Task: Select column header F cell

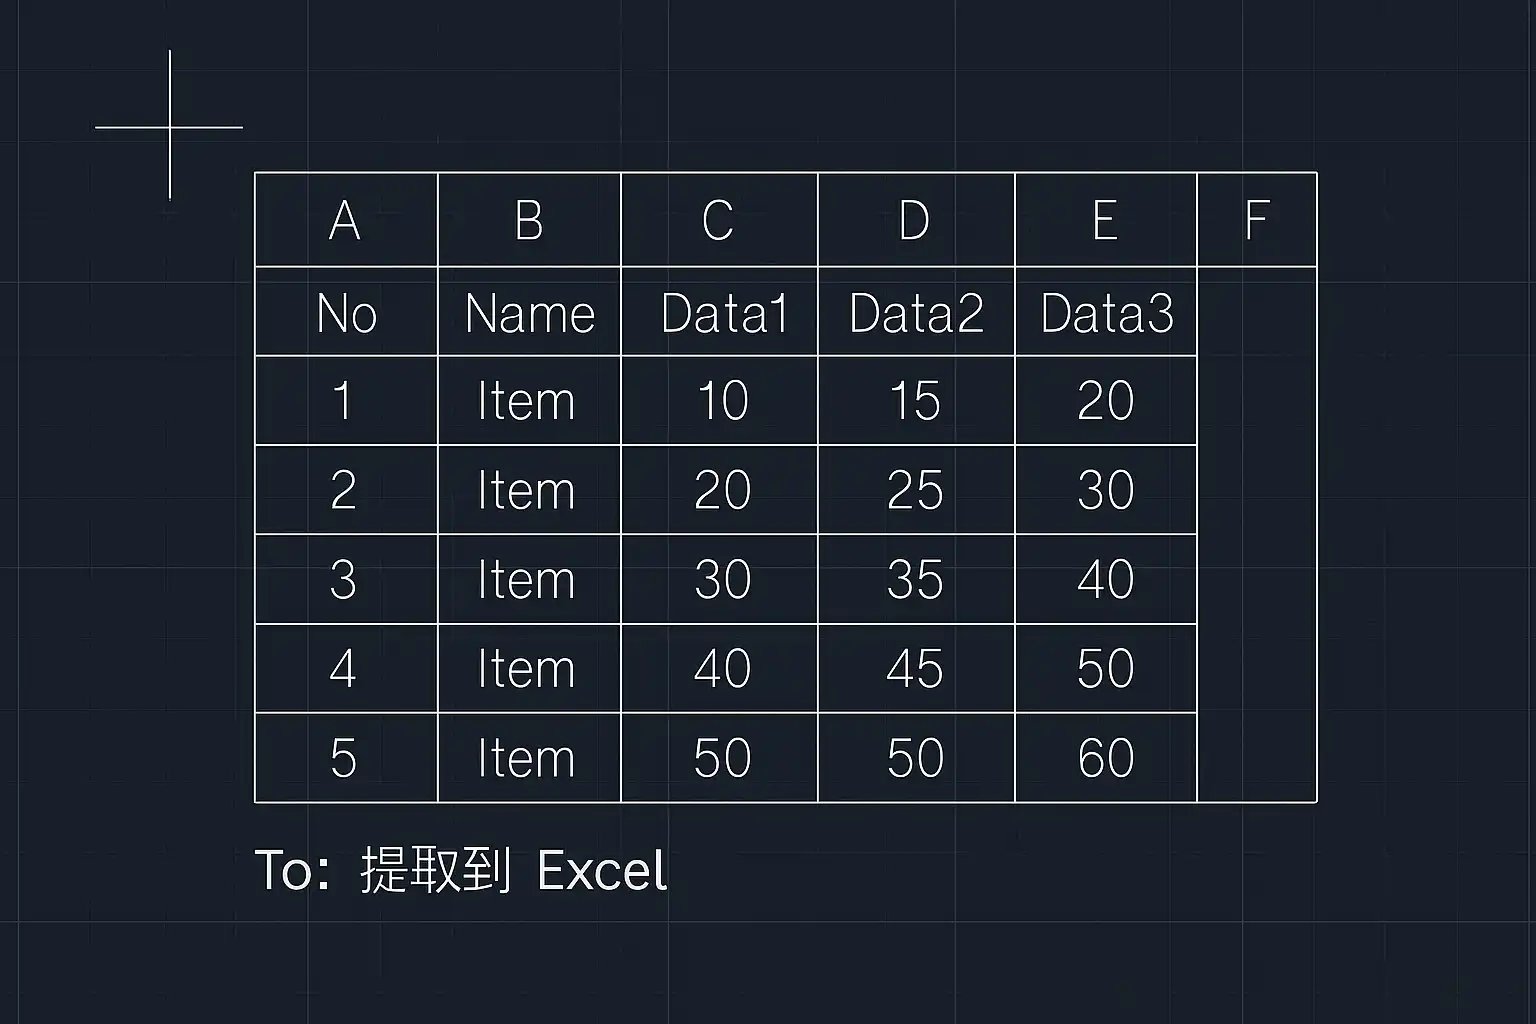Action: click(1257, 220)
